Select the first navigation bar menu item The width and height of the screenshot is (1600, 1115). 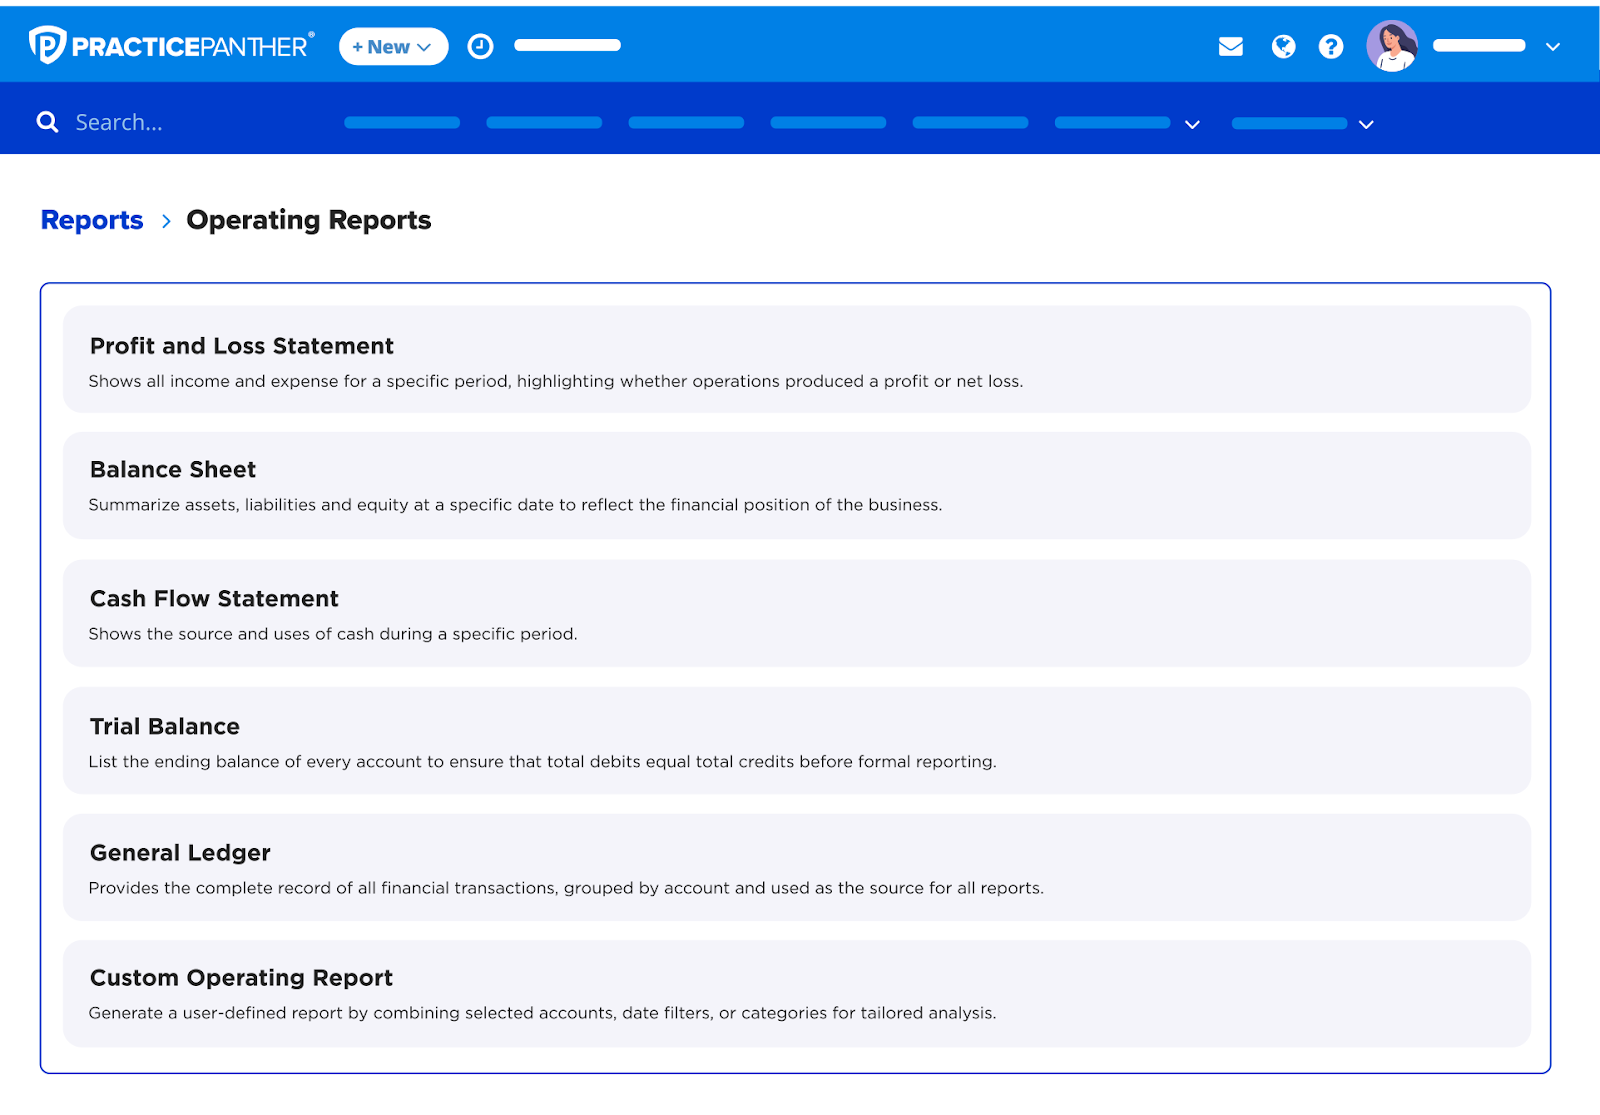pyautogui.click(x=402, y=123)
